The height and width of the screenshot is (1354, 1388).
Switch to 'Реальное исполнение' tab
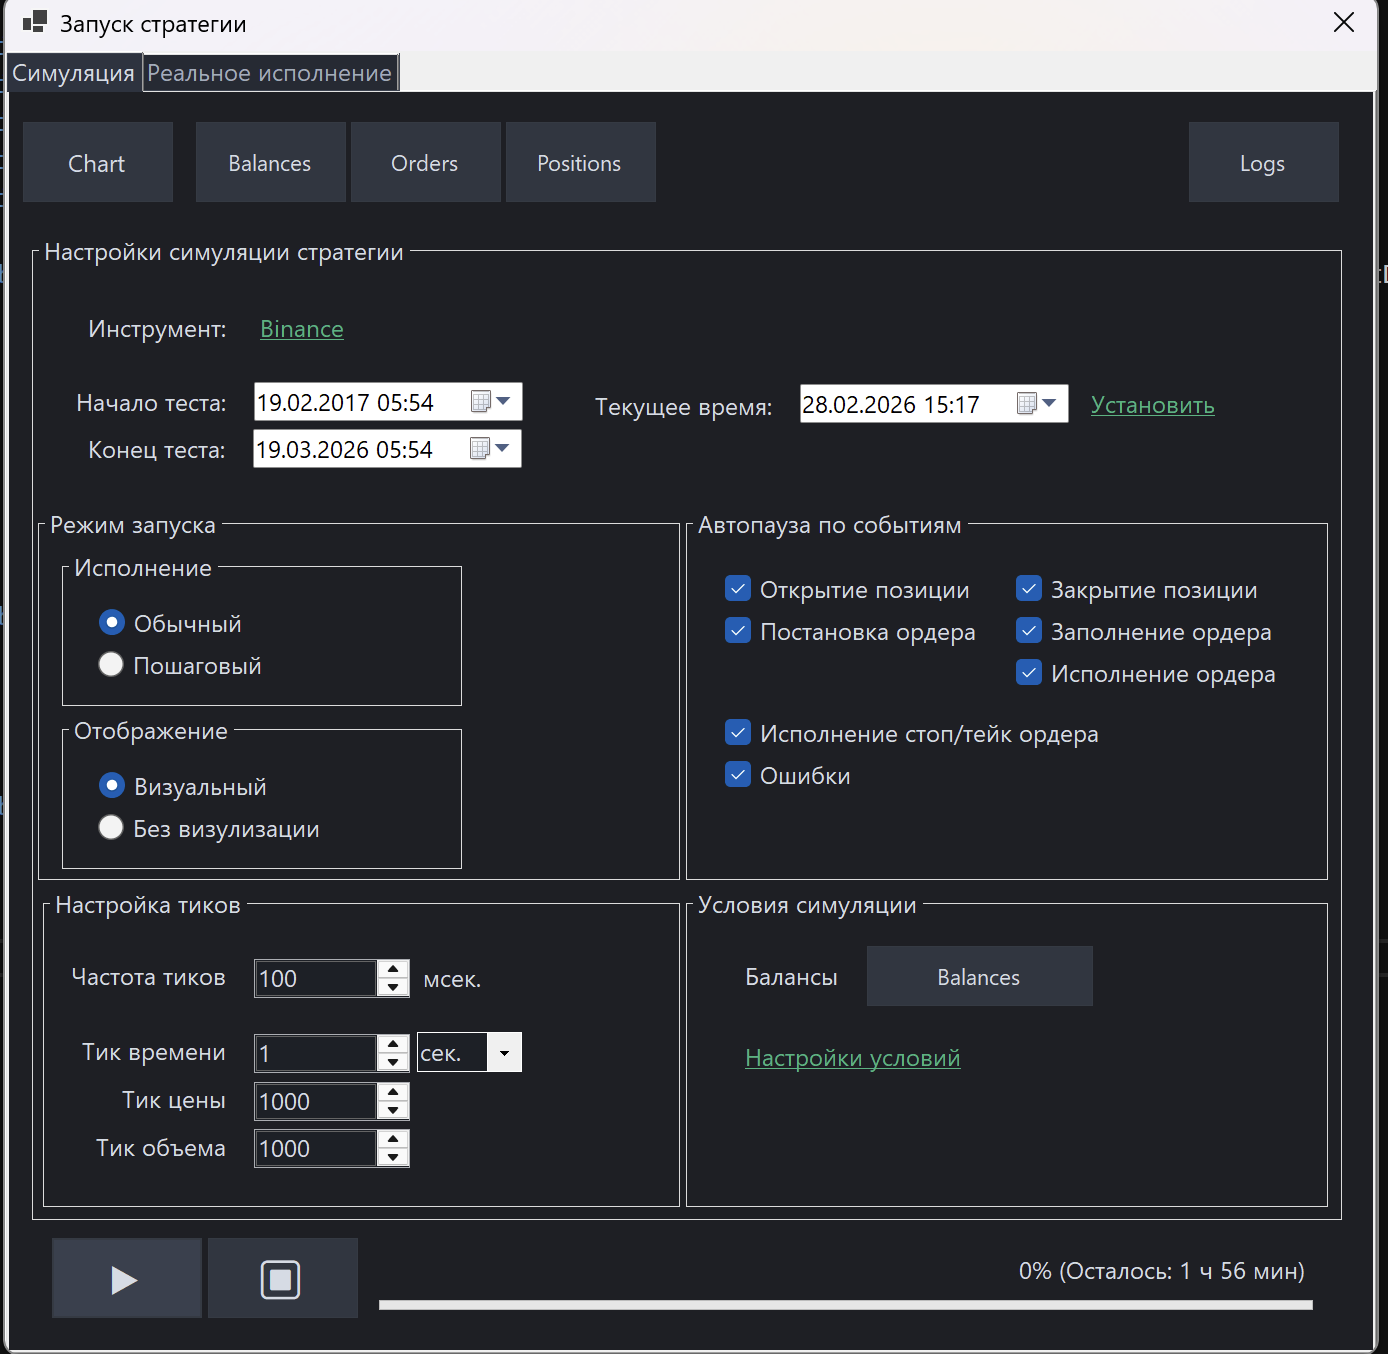(269, 72)
